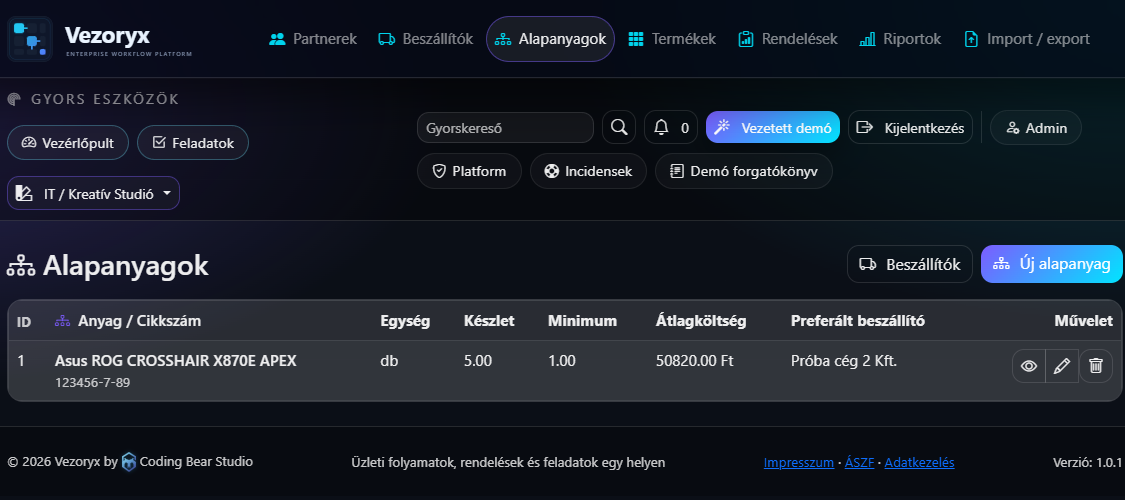Open Import / export page

pyautogui.click(x=1027, y=39)
